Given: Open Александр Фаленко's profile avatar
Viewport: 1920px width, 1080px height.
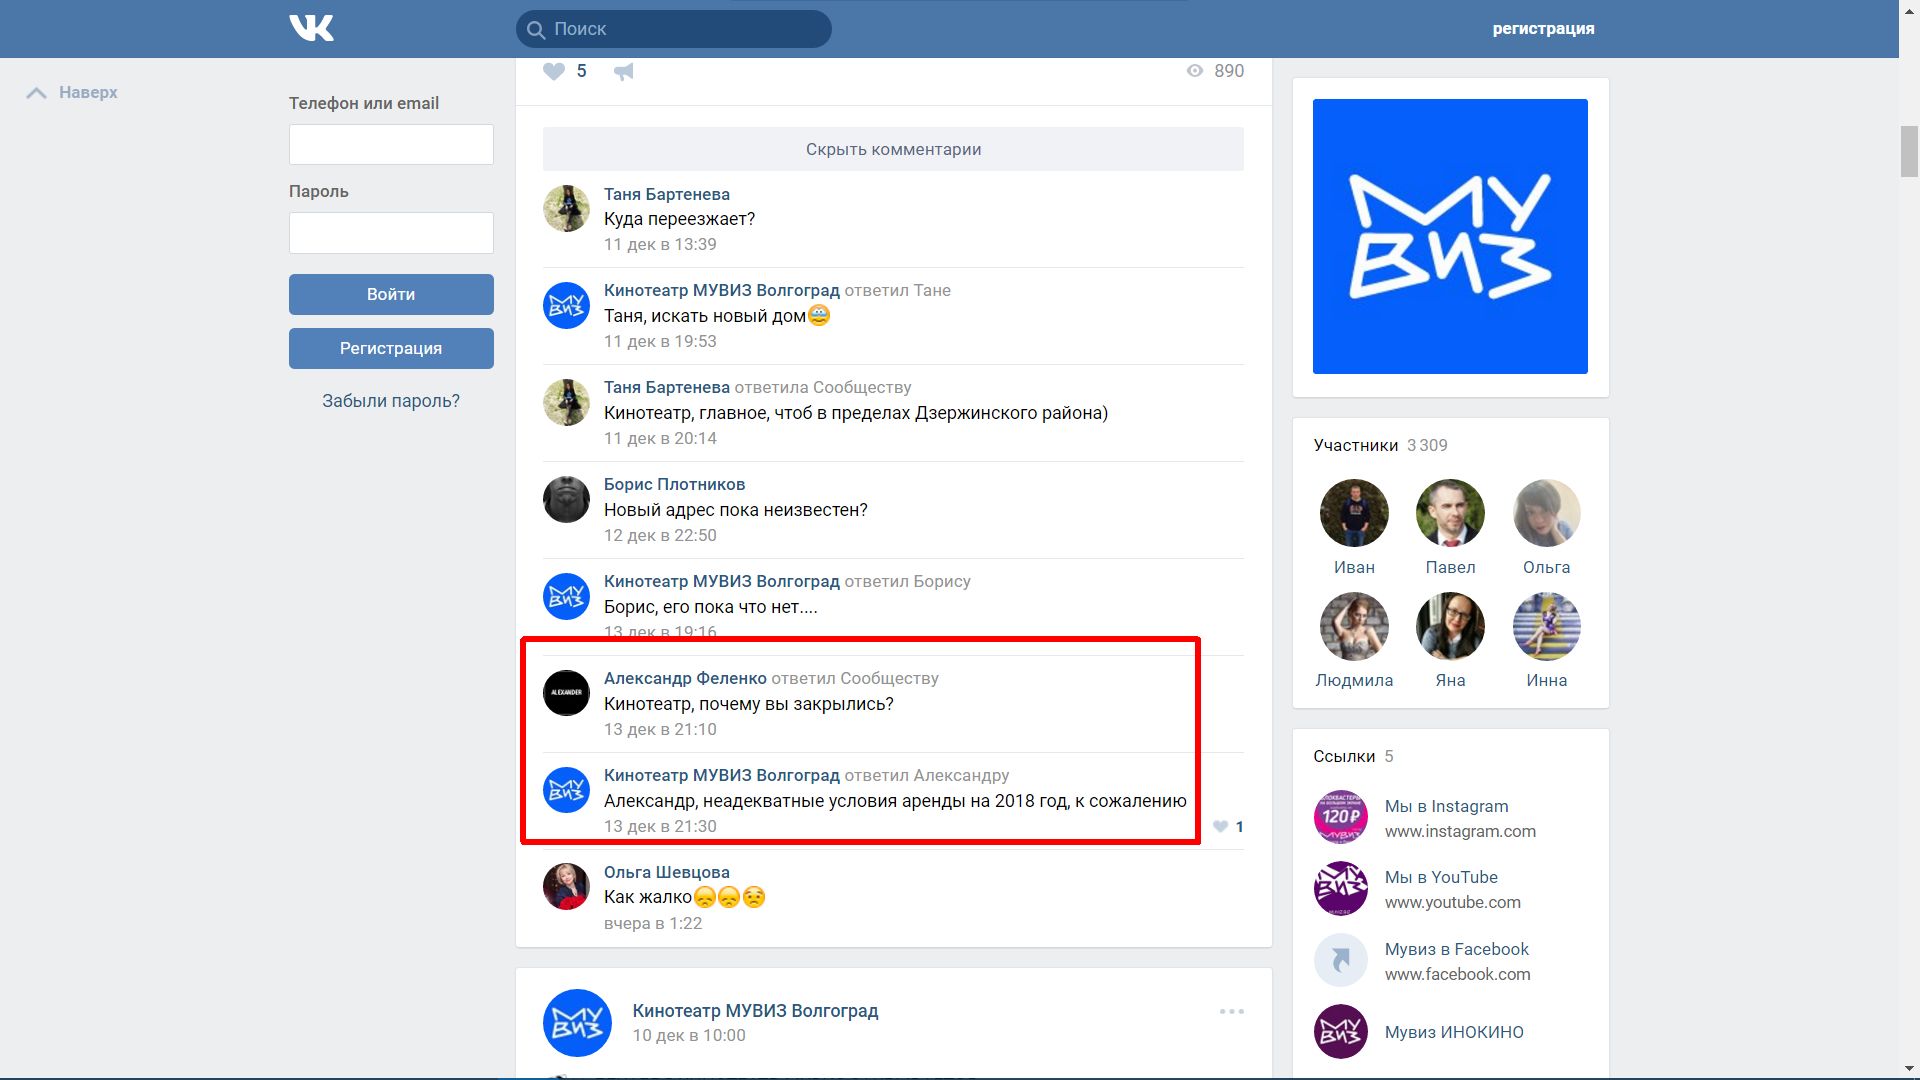Looking at the screenshot, I should click(x=566, y=693).
